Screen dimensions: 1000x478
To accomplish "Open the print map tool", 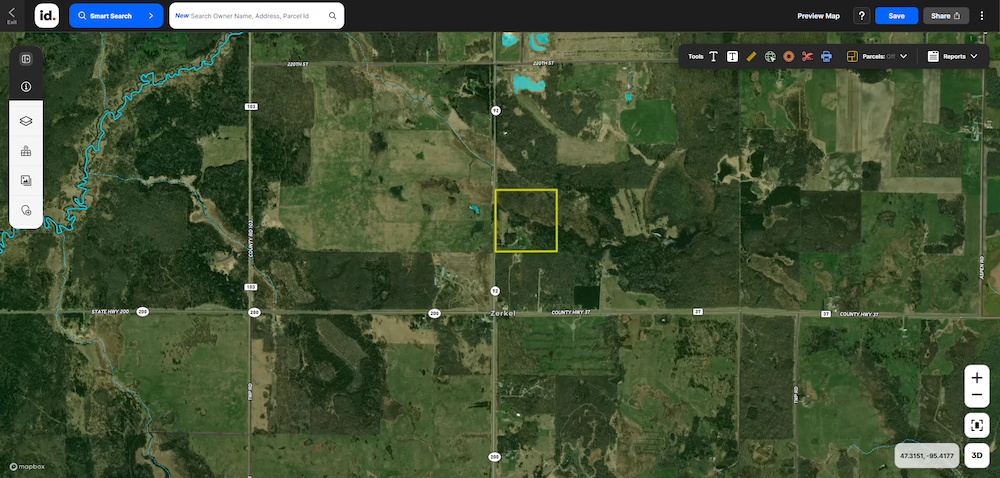I will point(827,57).
